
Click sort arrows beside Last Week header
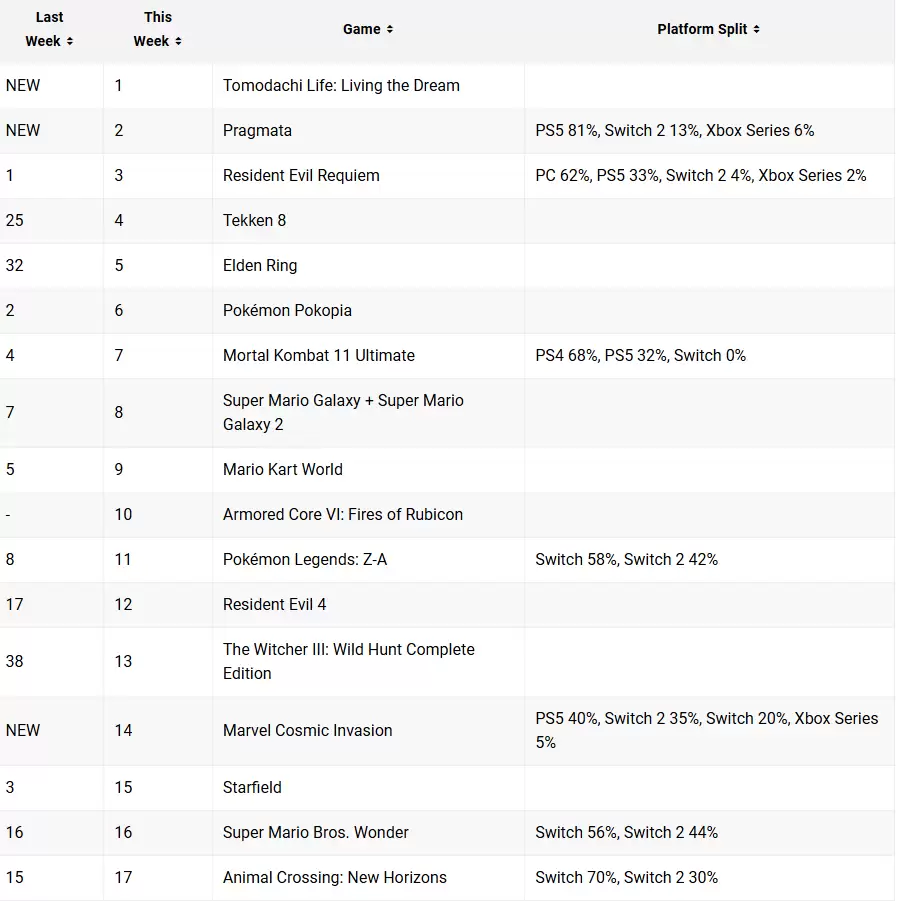(70, 42)
